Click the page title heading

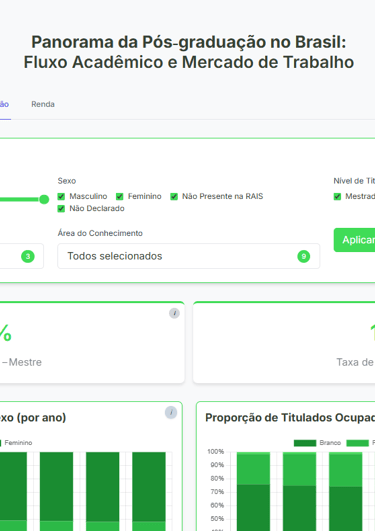189,52
